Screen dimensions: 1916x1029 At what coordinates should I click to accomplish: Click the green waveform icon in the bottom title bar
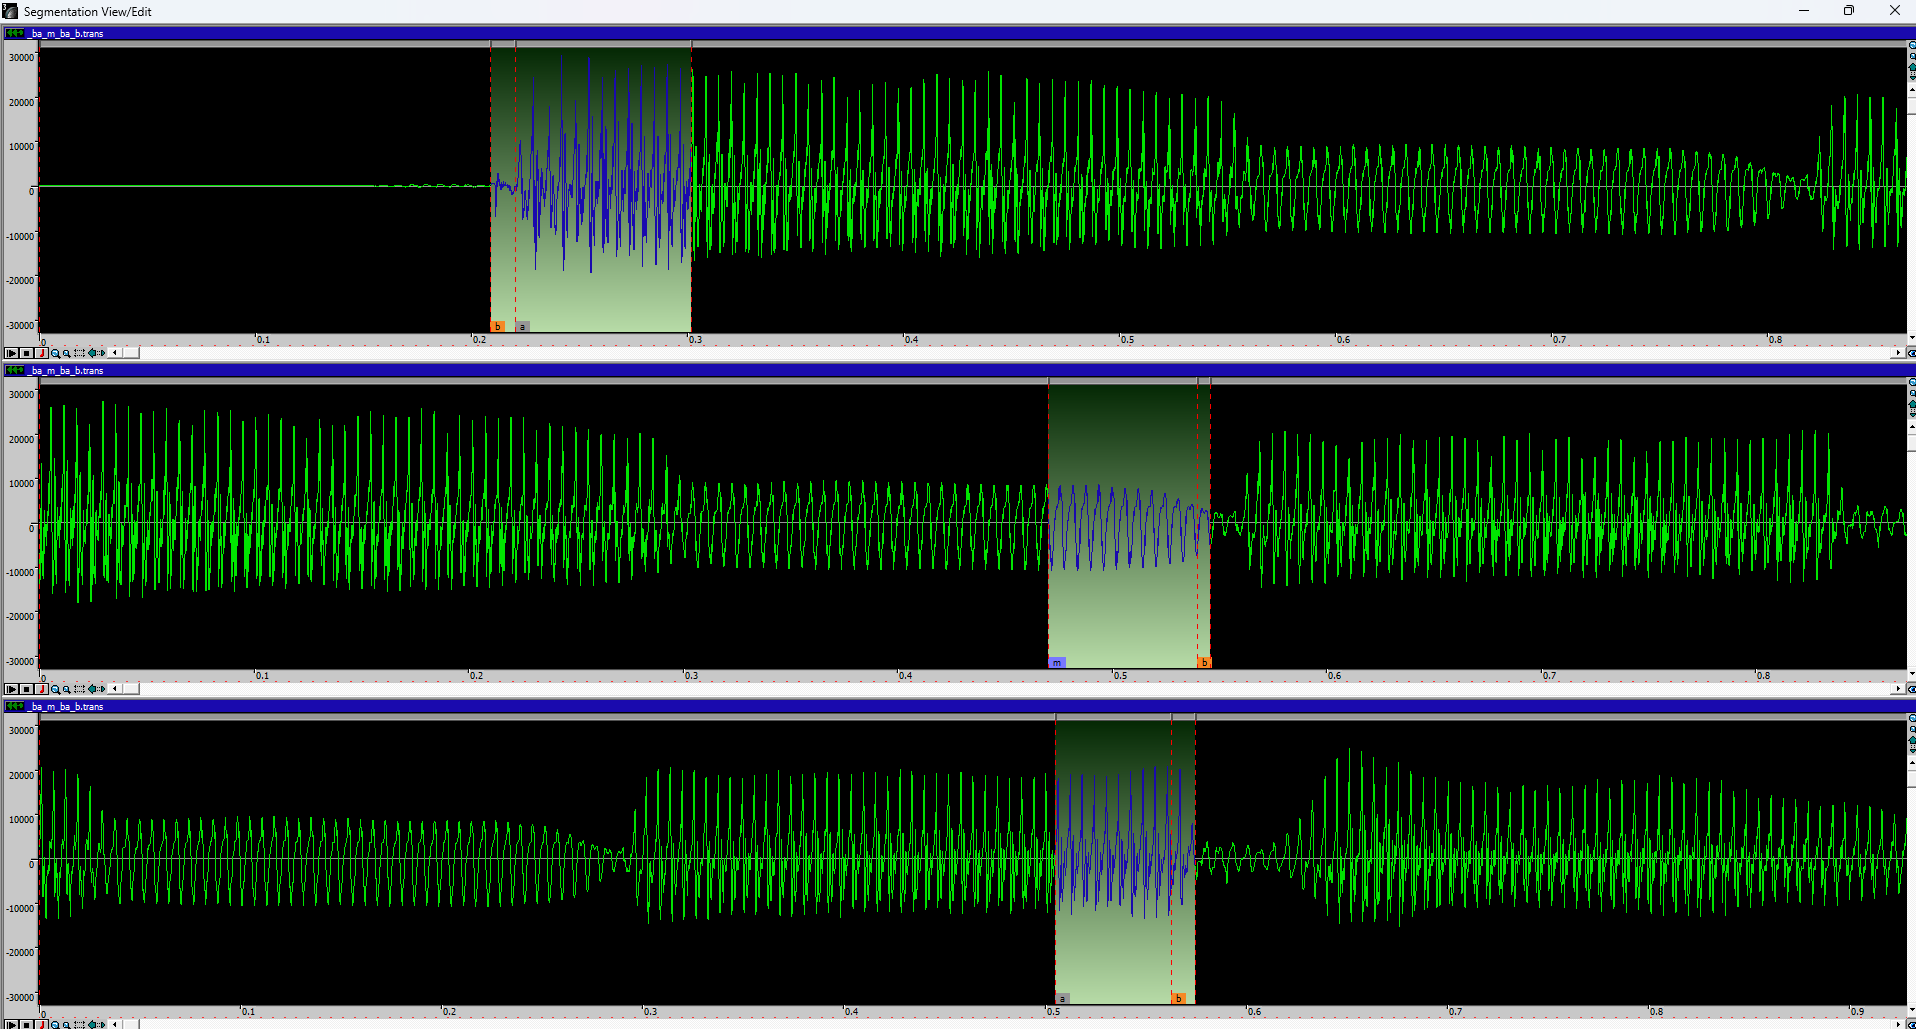[x=15, y=706]
